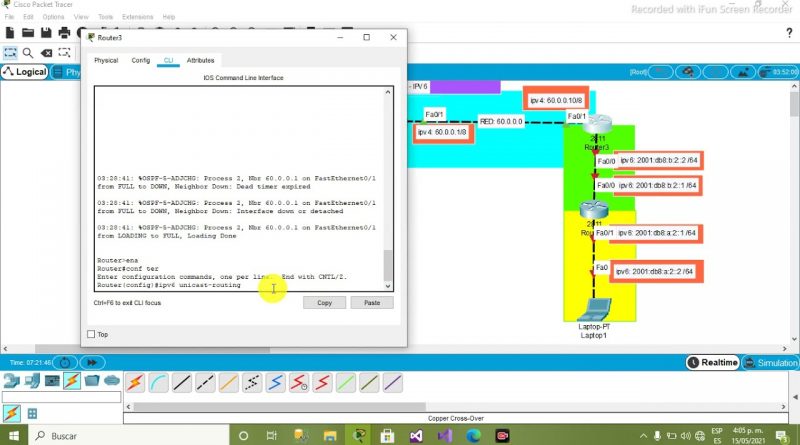Pick the Phone dotted cable
This screenshot has height=445, width=800.
[x=252, y=383]
